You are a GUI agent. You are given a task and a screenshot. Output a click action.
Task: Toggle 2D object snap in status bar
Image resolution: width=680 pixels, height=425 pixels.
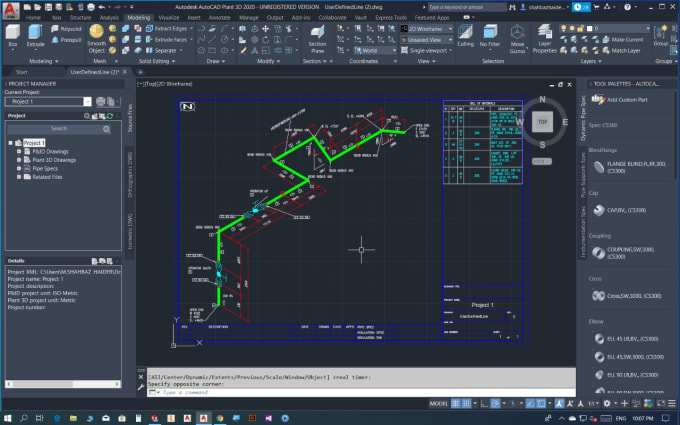click(x=541, y=403)
